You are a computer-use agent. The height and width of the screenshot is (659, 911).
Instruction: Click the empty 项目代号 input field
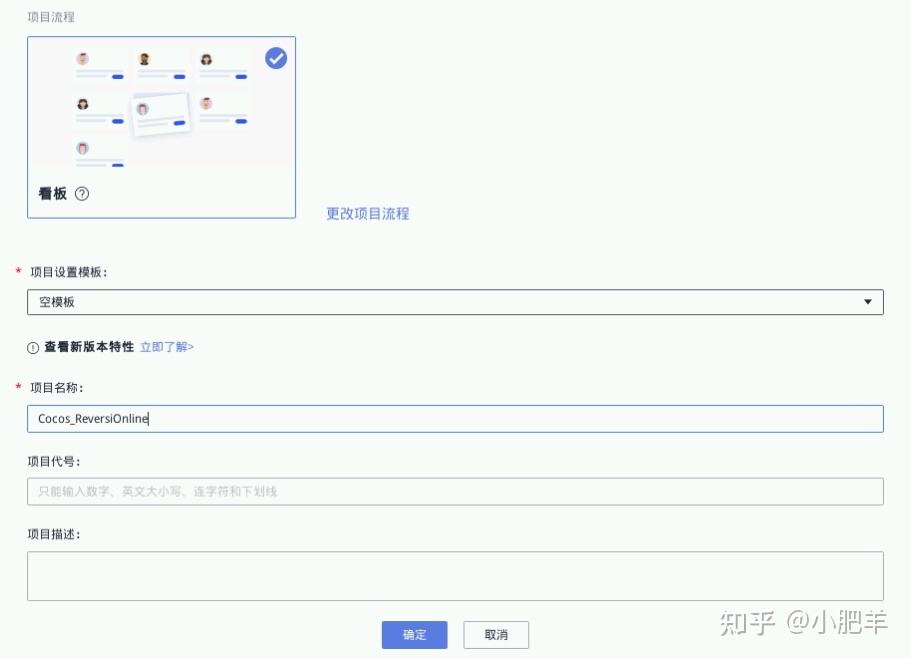[456, 491]
